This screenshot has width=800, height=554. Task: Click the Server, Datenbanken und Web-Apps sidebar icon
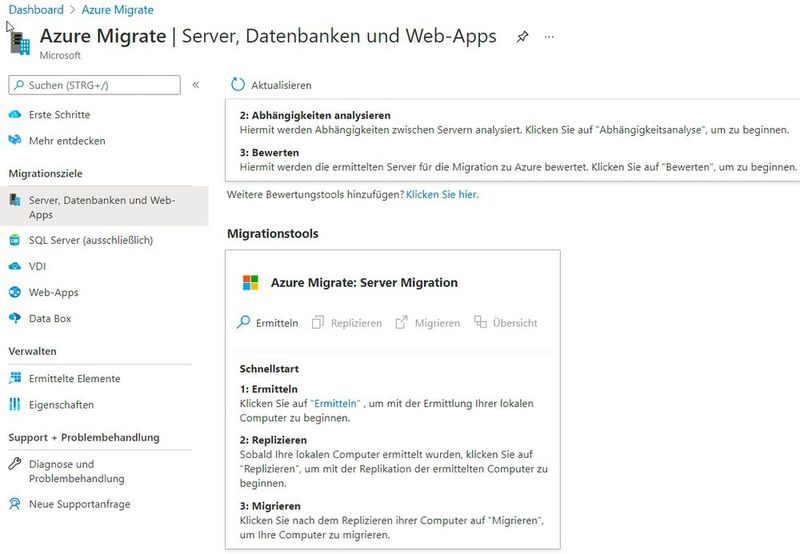coord(15,199)
